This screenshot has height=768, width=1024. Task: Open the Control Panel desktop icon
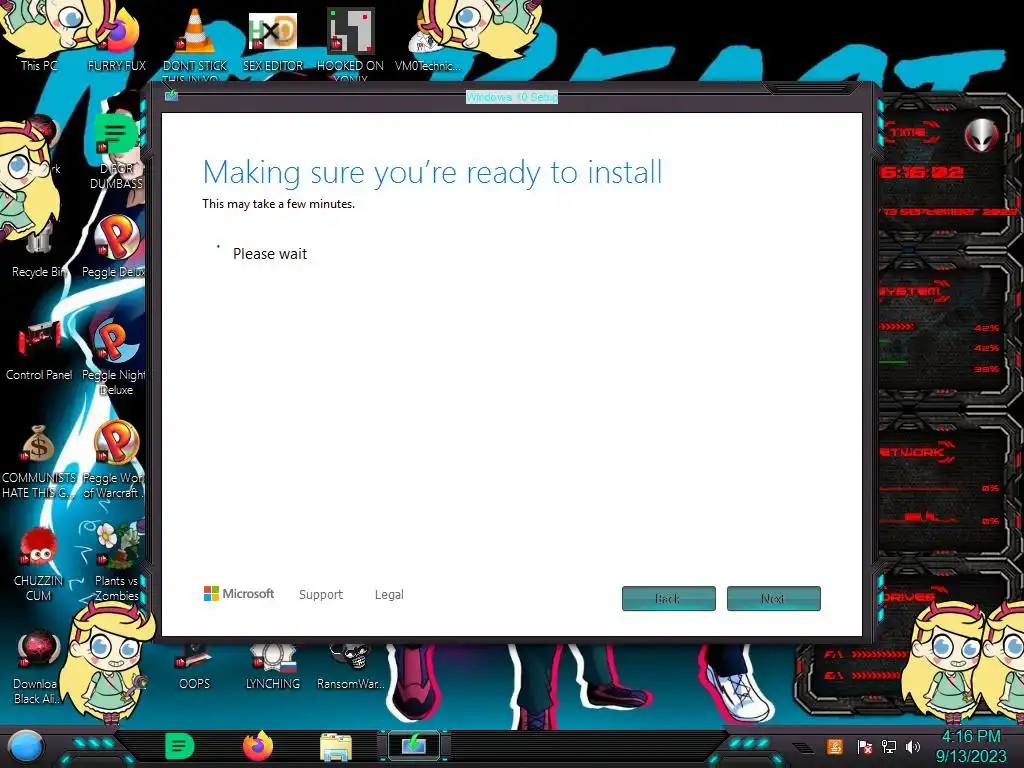coord(39,349)
